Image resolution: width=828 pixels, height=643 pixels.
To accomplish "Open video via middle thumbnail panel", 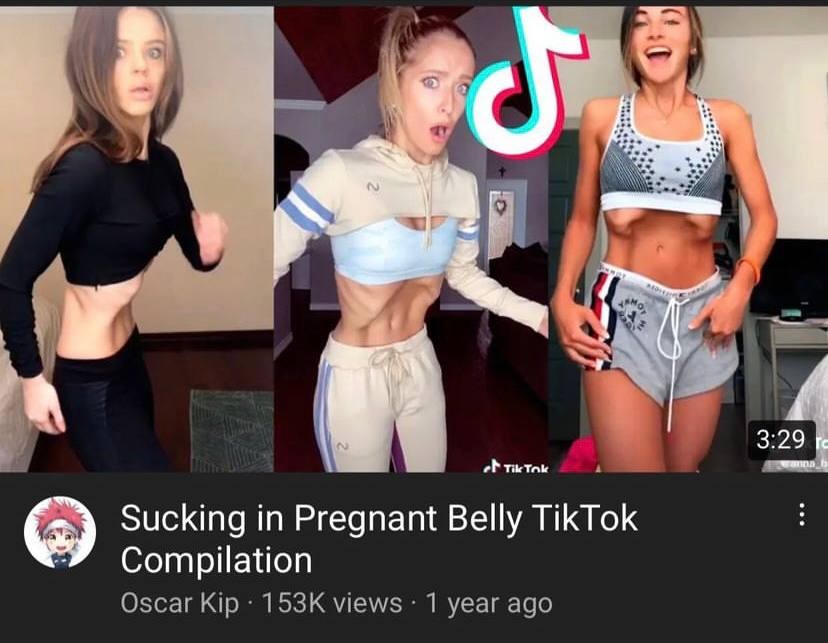I will [411, 239].
